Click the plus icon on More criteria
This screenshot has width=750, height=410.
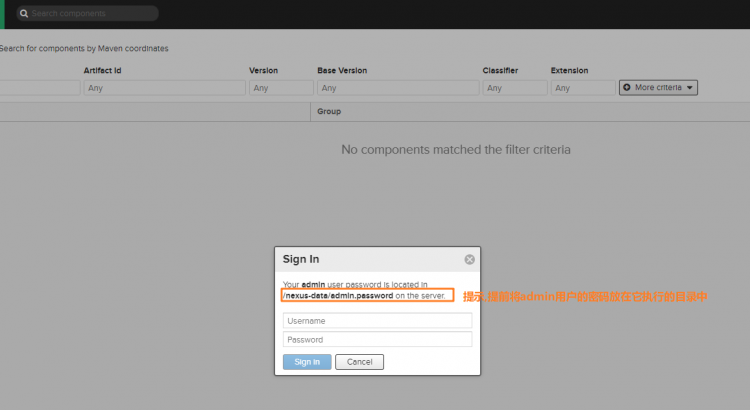[627, 88]
